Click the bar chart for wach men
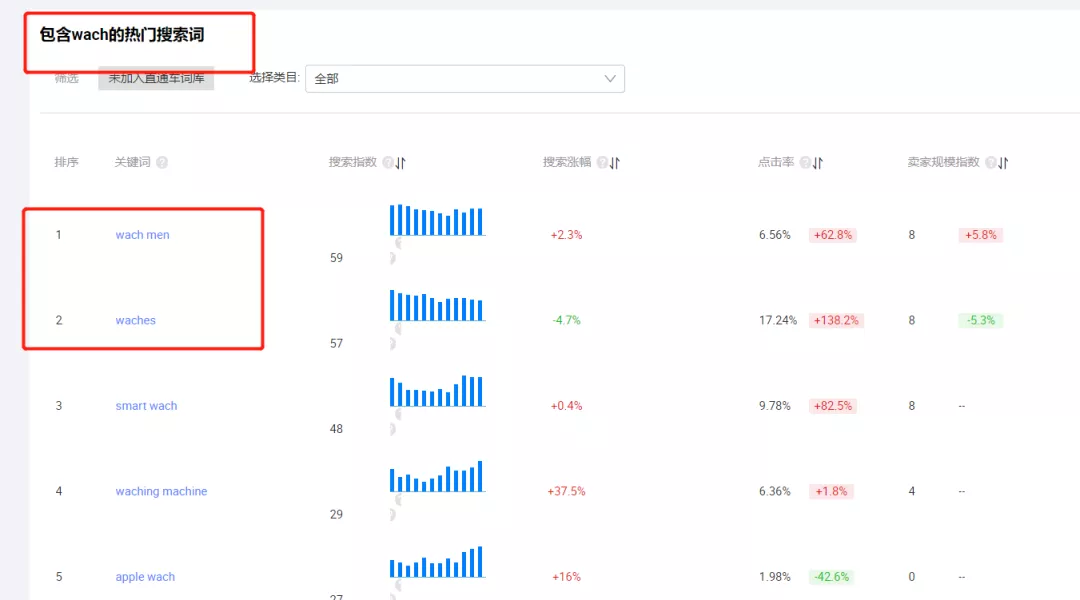 [x=437, y=221]
